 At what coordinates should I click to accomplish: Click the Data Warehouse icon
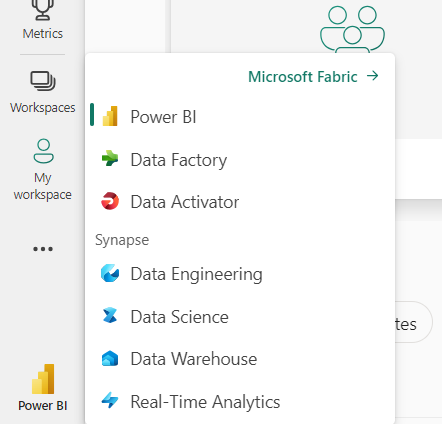(x=110, y=358)
